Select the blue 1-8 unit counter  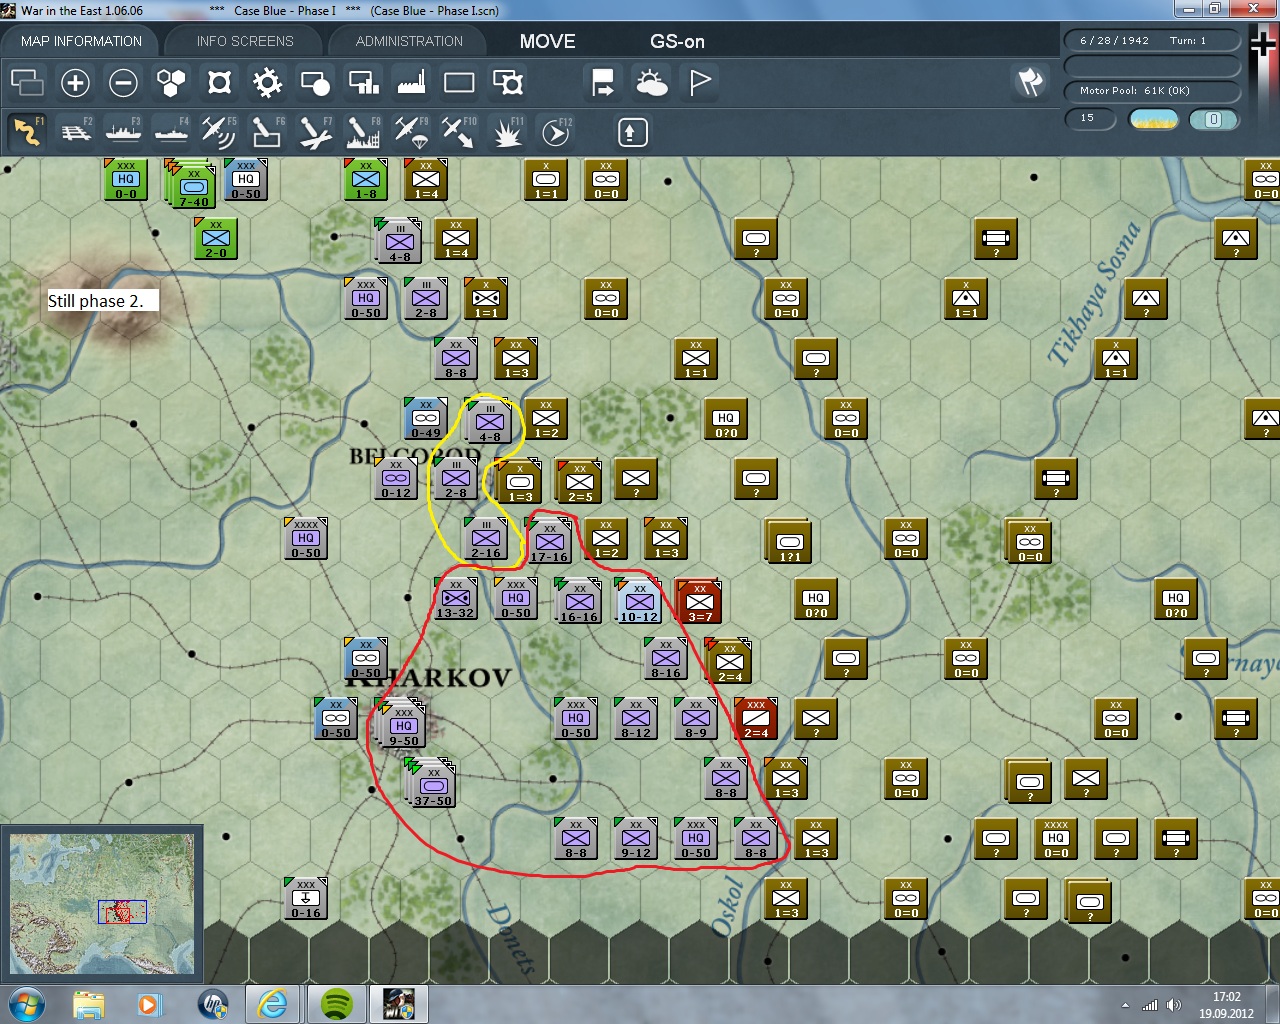click(365, 178)
